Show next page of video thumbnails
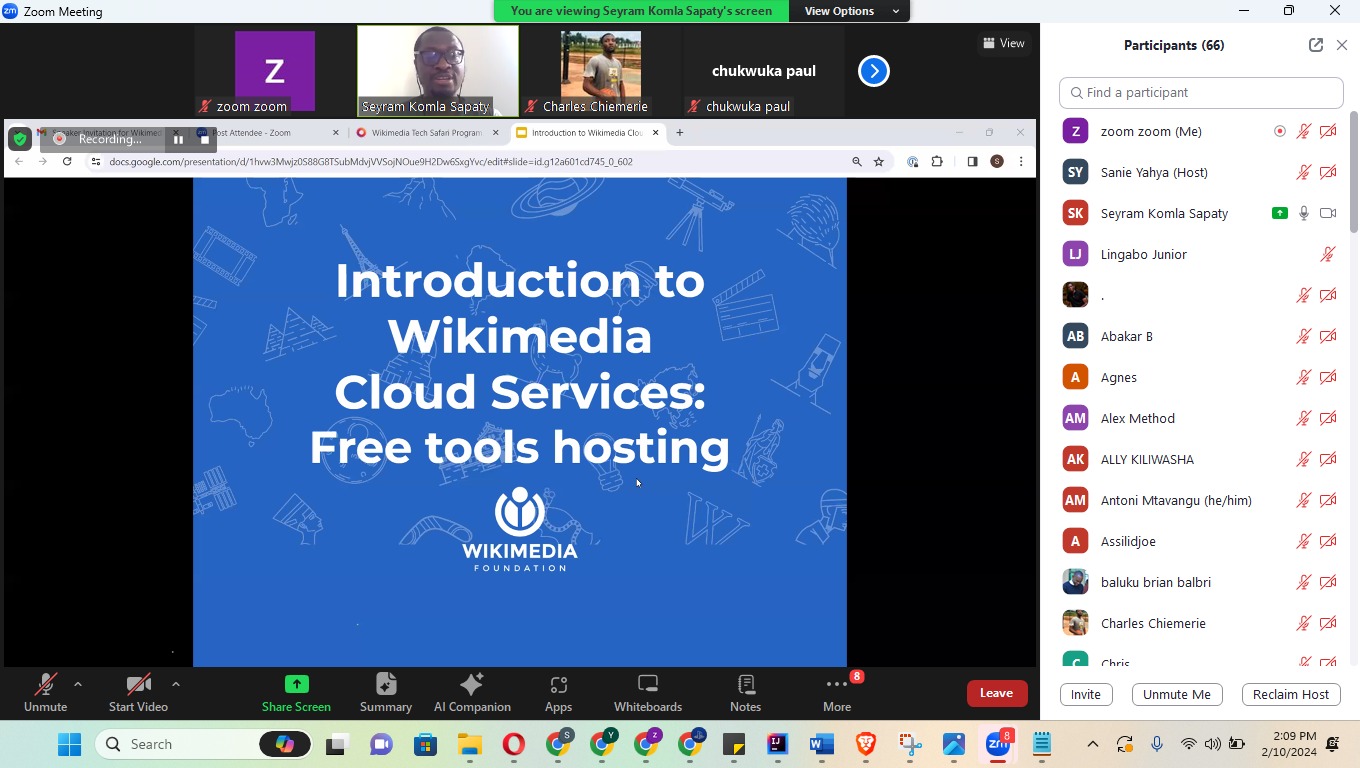Screen dimensions: 1360x768 874,71
